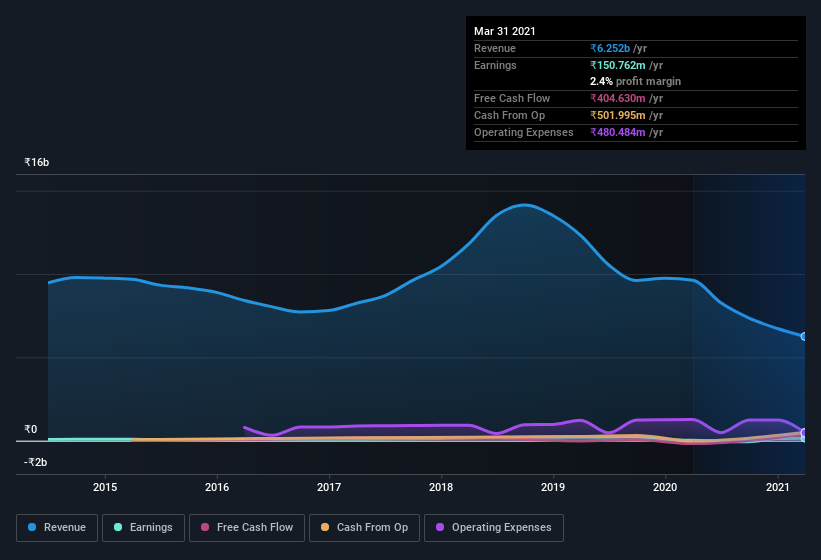Click the ₹480.484m operating expenses value
821x560 pixels.
(x=618, y=132)
